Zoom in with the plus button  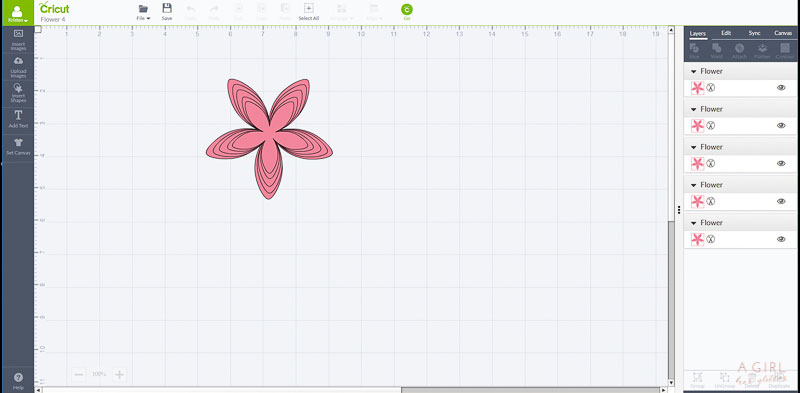pyautogui.click(x=119, y=375)
